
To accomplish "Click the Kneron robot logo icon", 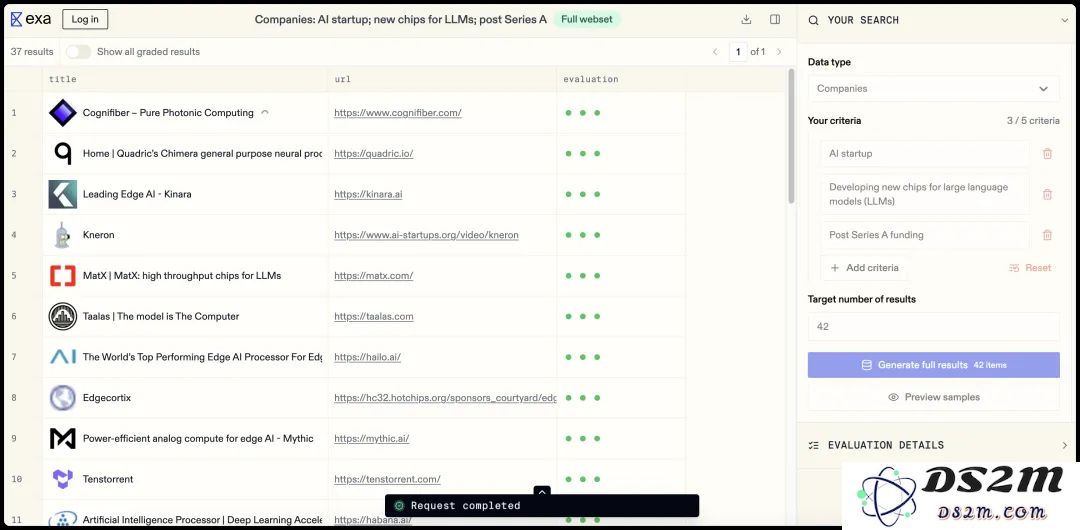I will [63, 234].
